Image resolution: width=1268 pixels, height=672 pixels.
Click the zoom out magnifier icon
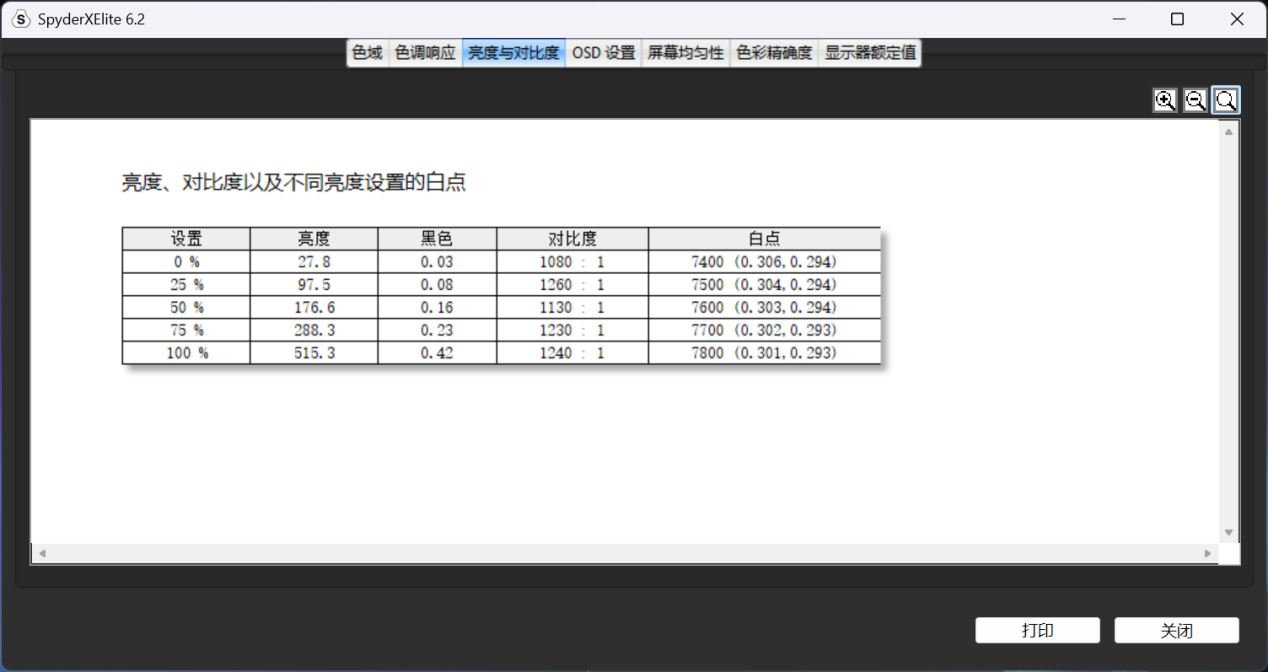click(x=1195, y=100)
